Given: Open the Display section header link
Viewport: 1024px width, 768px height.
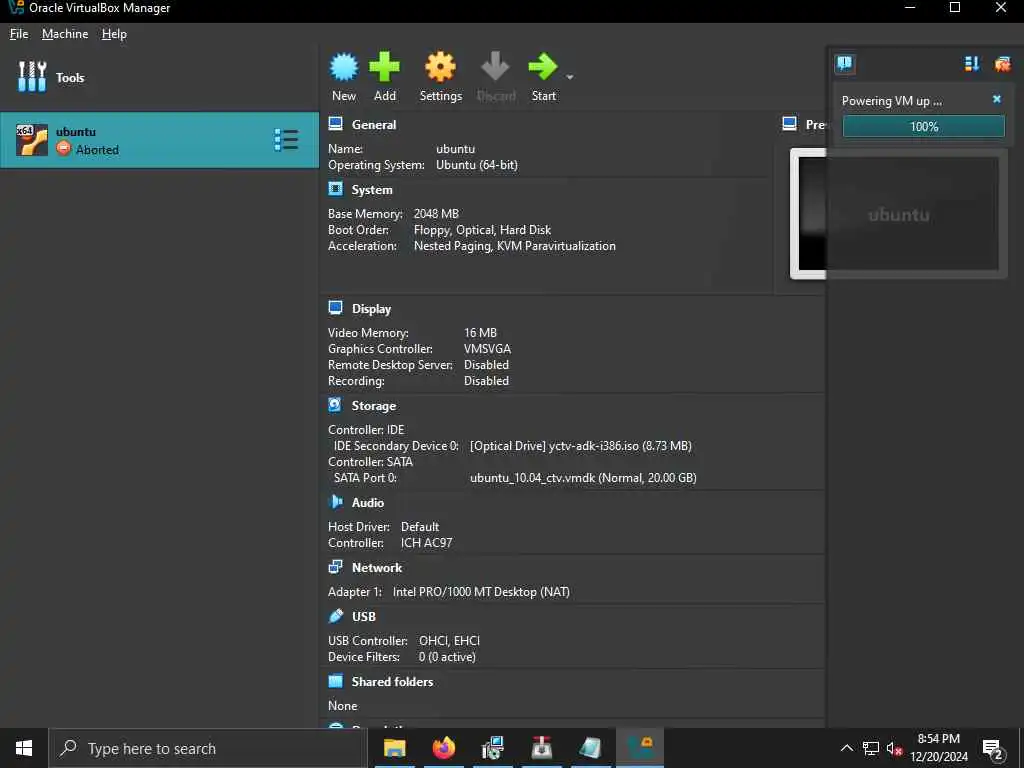Looking at the screenshot, I should pos(371,309).
